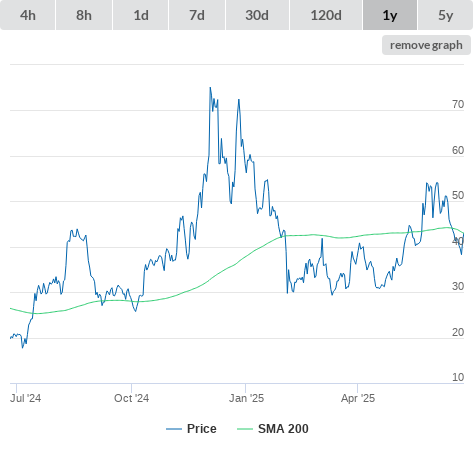Viewport: 474px width, 455px height.
Task: Click the blue Price line swatch in legend
Action: click(x=174, y=429)
